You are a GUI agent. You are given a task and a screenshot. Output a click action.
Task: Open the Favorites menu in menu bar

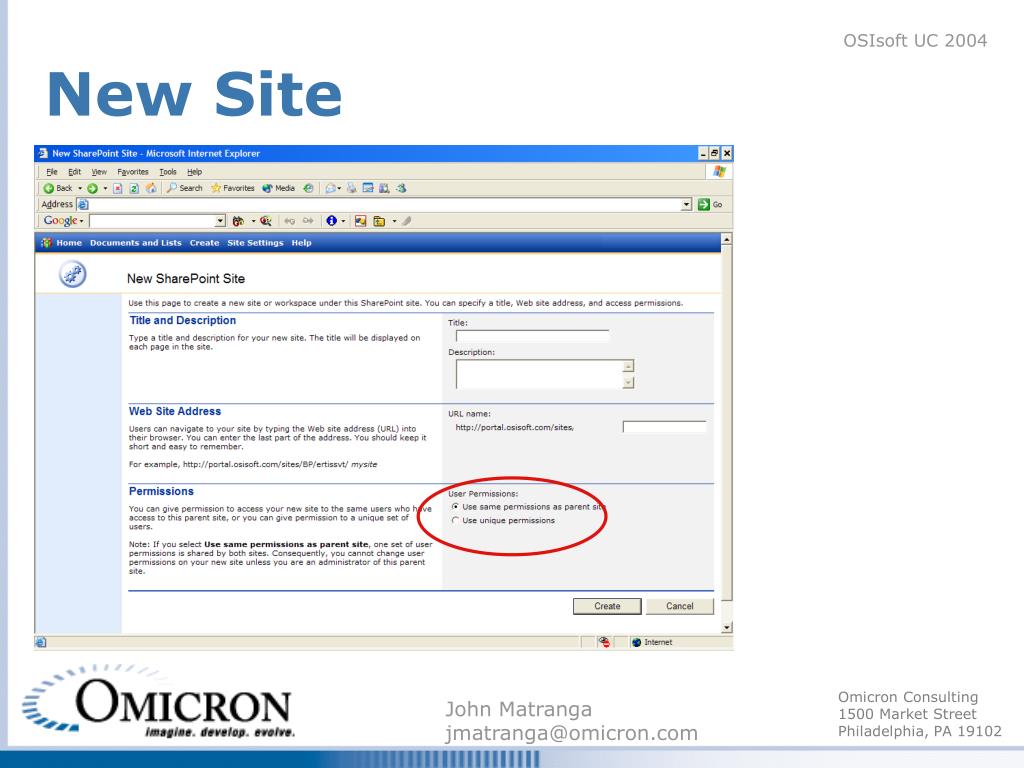pyautogui.click(x=133, y=172)
